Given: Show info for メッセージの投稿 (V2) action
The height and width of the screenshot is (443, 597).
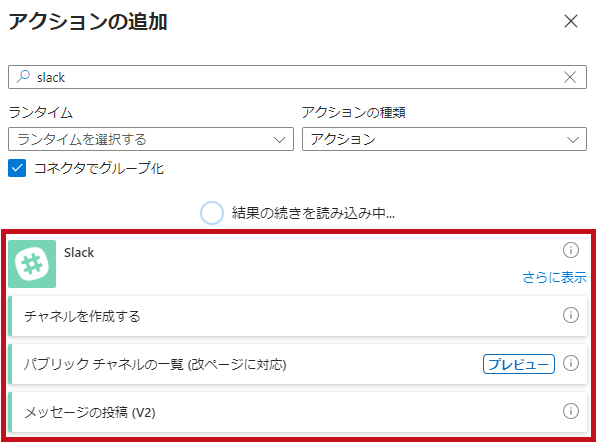Looking at the screenshot, I should pyautogui.click(x=570, y=411).
